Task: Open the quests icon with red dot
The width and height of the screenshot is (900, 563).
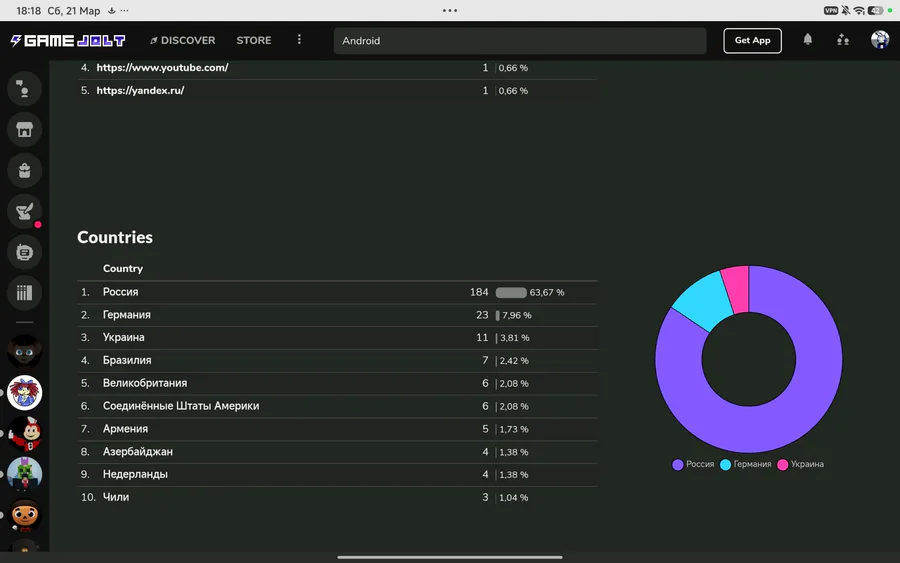Action: pyautogui.click(x=24, y=212)
